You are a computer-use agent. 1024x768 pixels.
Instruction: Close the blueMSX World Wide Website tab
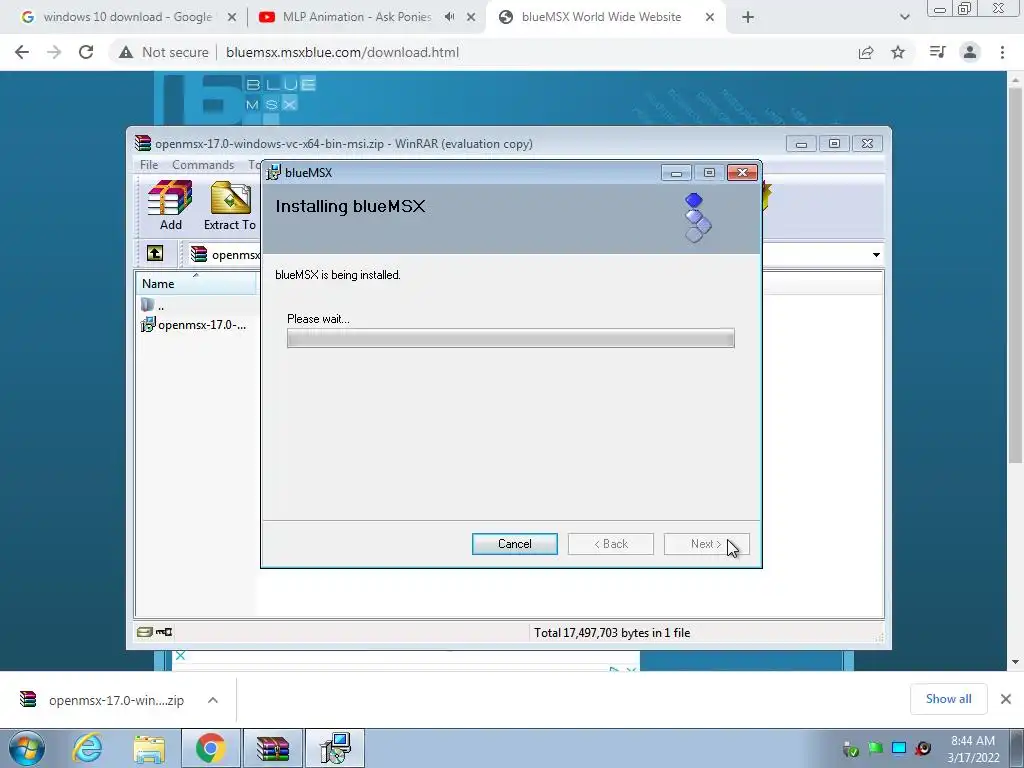710,18
